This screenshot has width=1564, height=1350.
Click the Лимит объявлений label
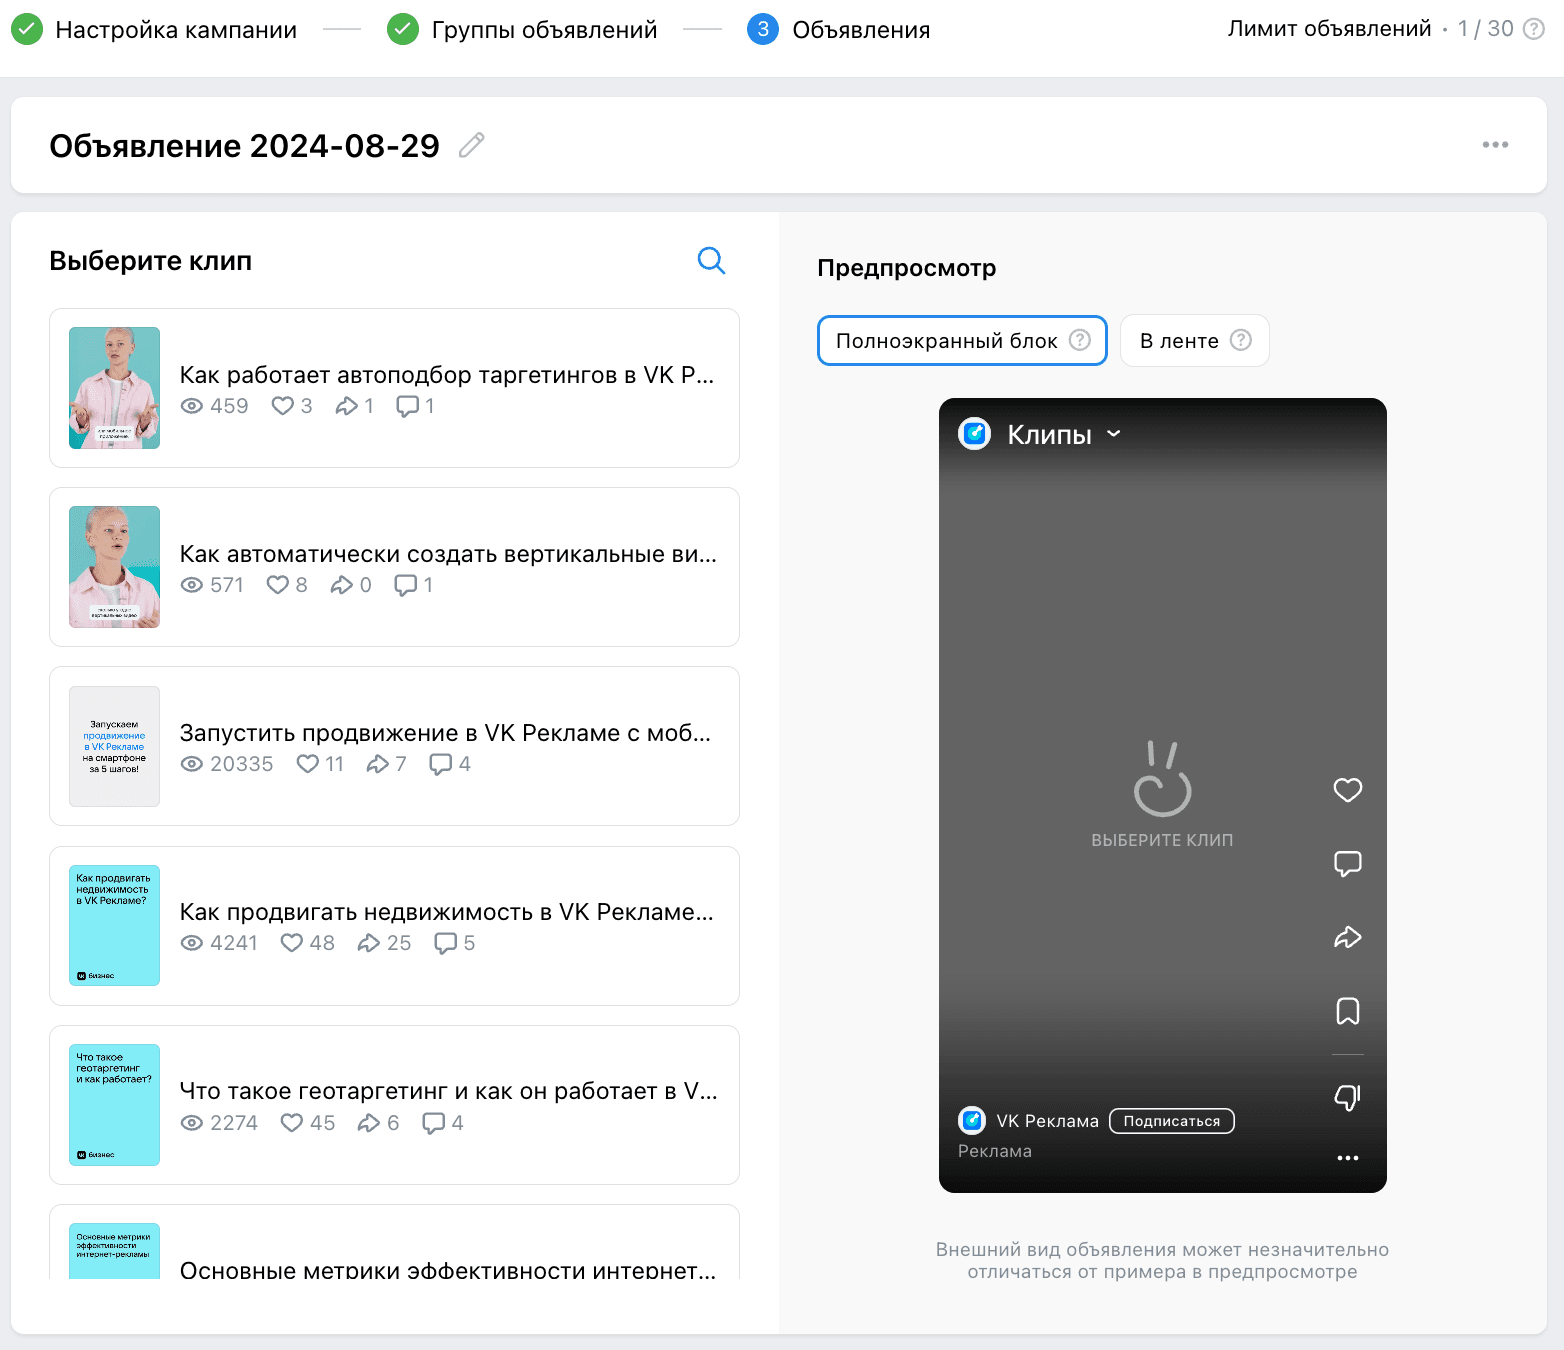click(x=1329, y=28)
